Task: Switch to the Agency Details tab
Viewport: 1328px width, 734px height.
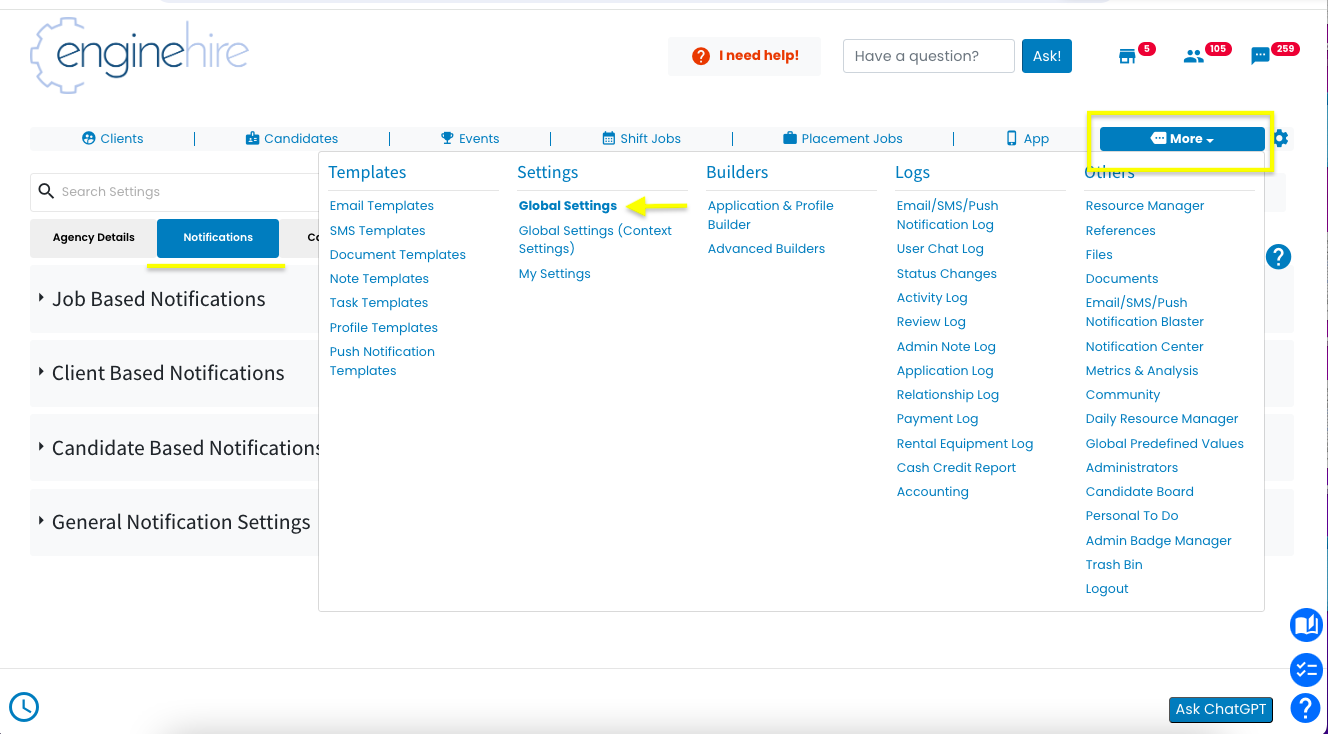Action: tap(92, 238)
